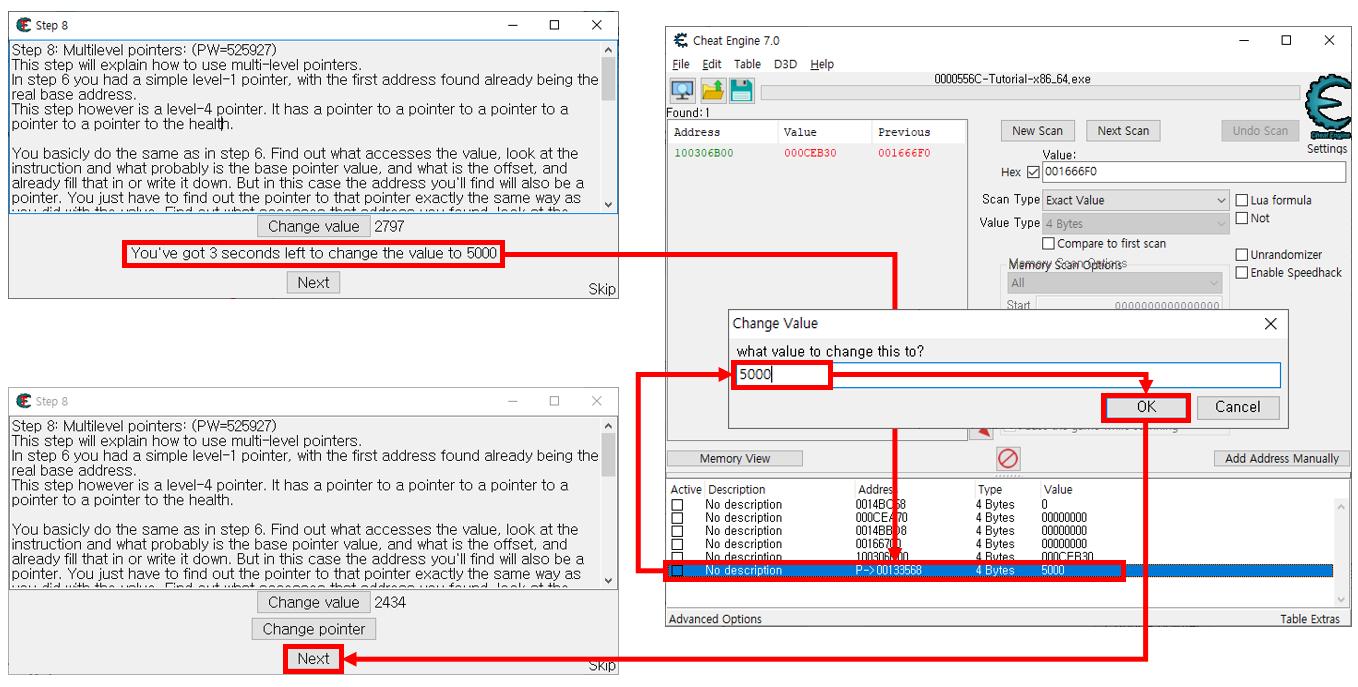Toggle Enable Speedhack checkbox
1358x687 pixels.
1242,273
